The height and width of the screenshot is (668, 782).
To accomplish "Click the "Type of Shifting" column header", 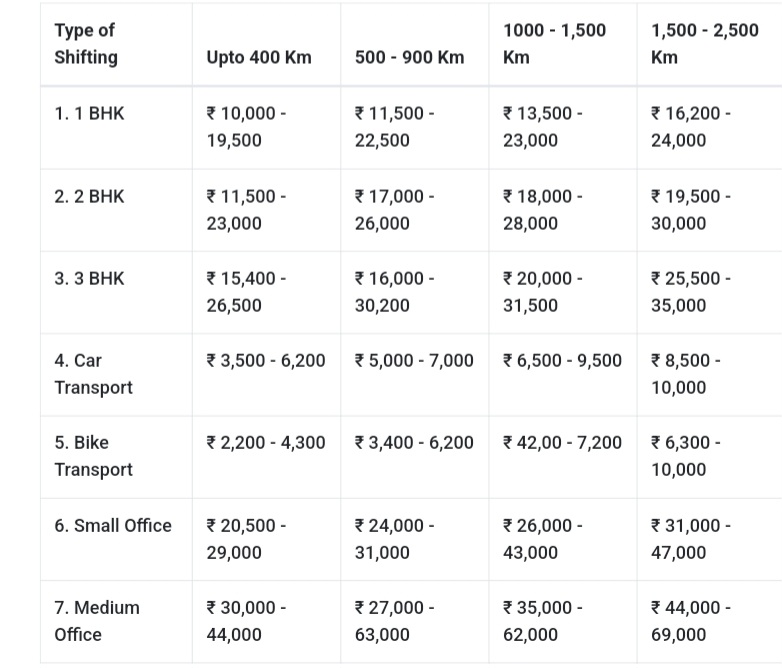I will pyautogui.click(x=86, y=44).
